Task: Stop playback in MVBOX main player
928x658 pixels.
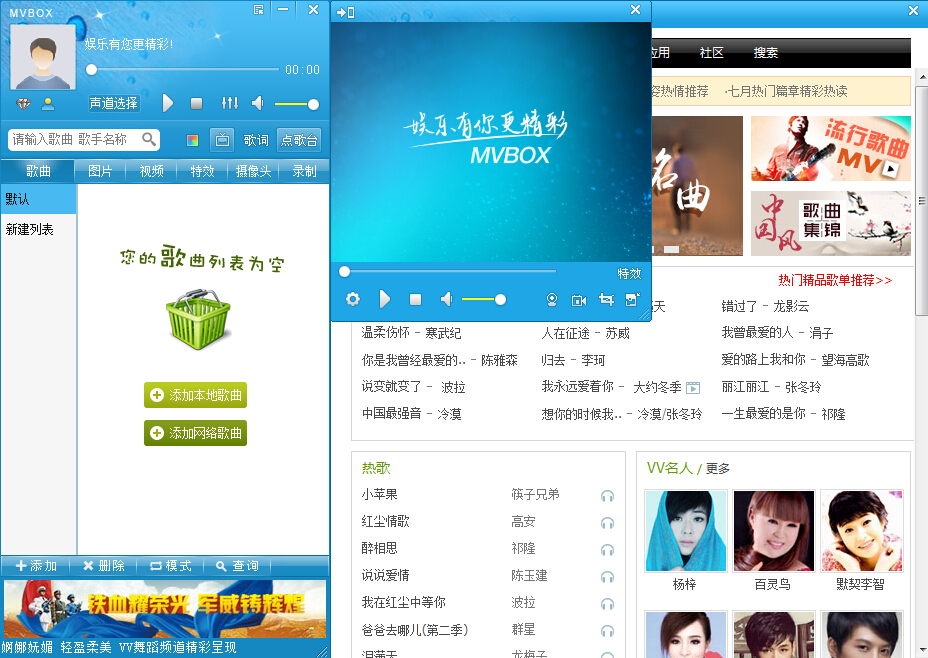Action: tap(196, 104)
